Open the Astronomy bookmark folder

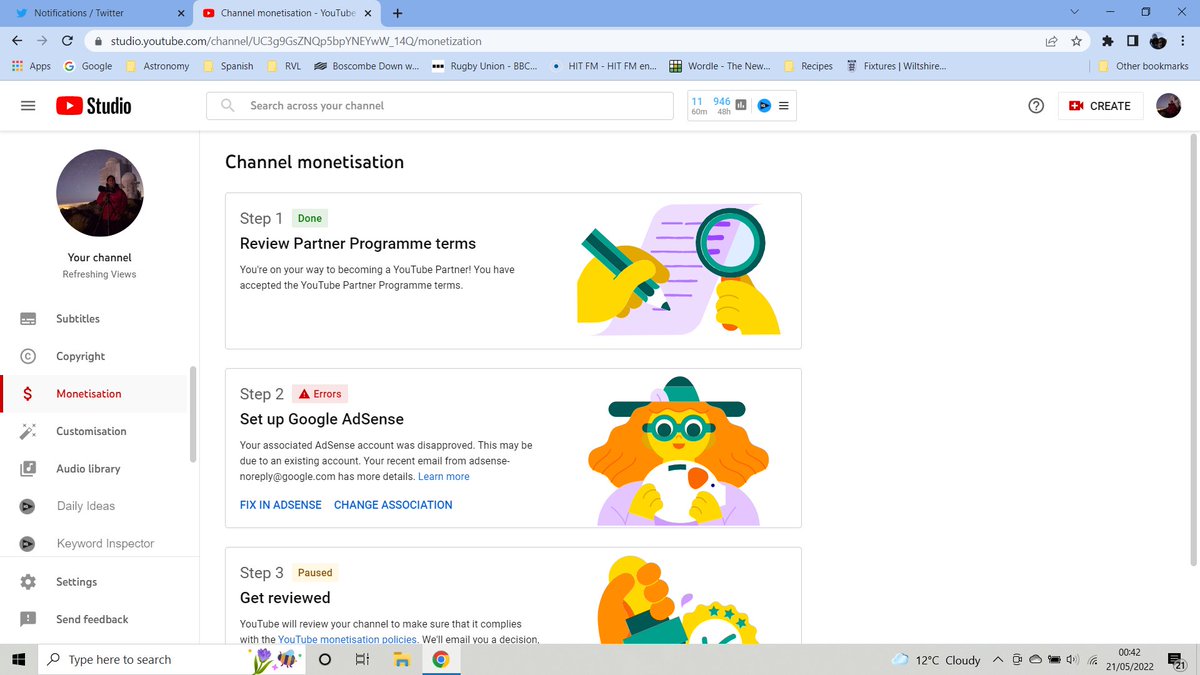pos(157,66)
